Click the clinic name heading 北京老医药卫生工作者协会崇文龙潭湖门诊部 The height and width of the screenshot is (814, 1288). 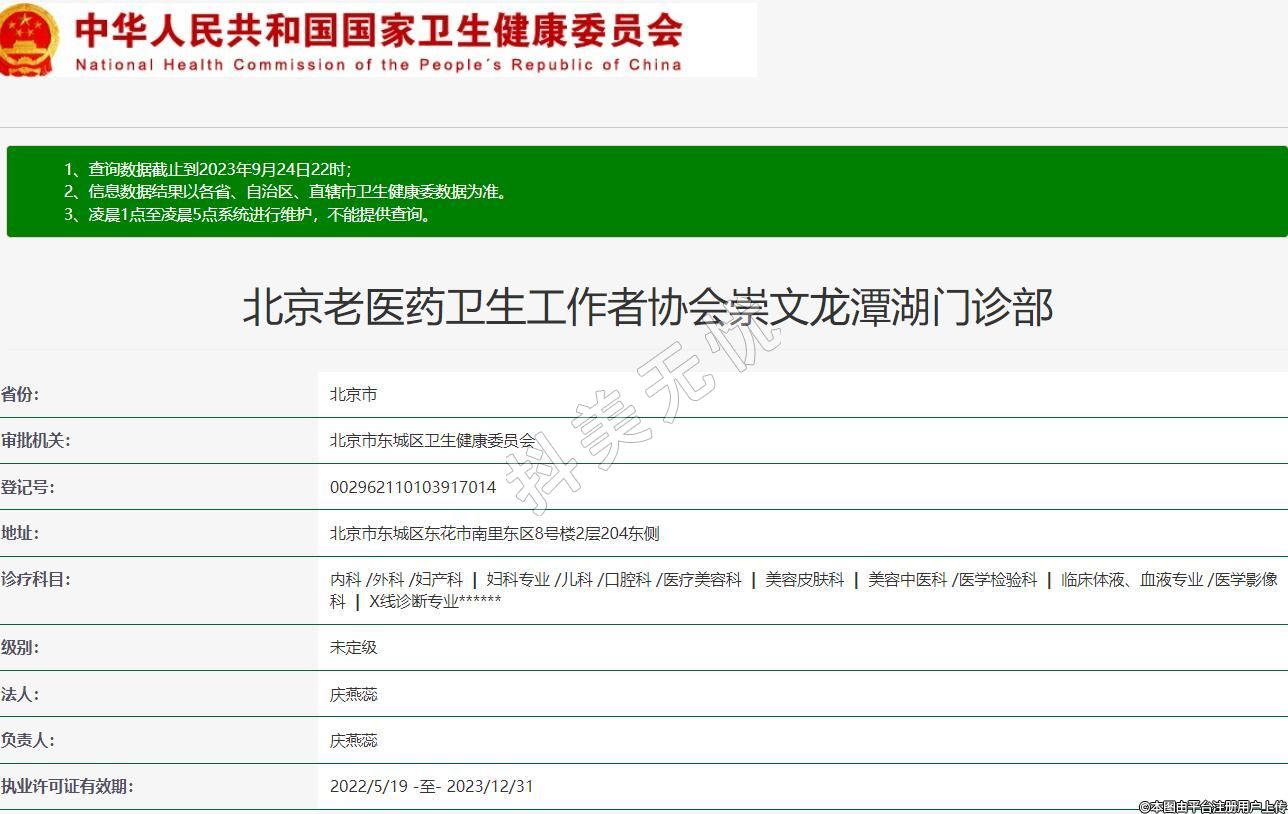647,307
